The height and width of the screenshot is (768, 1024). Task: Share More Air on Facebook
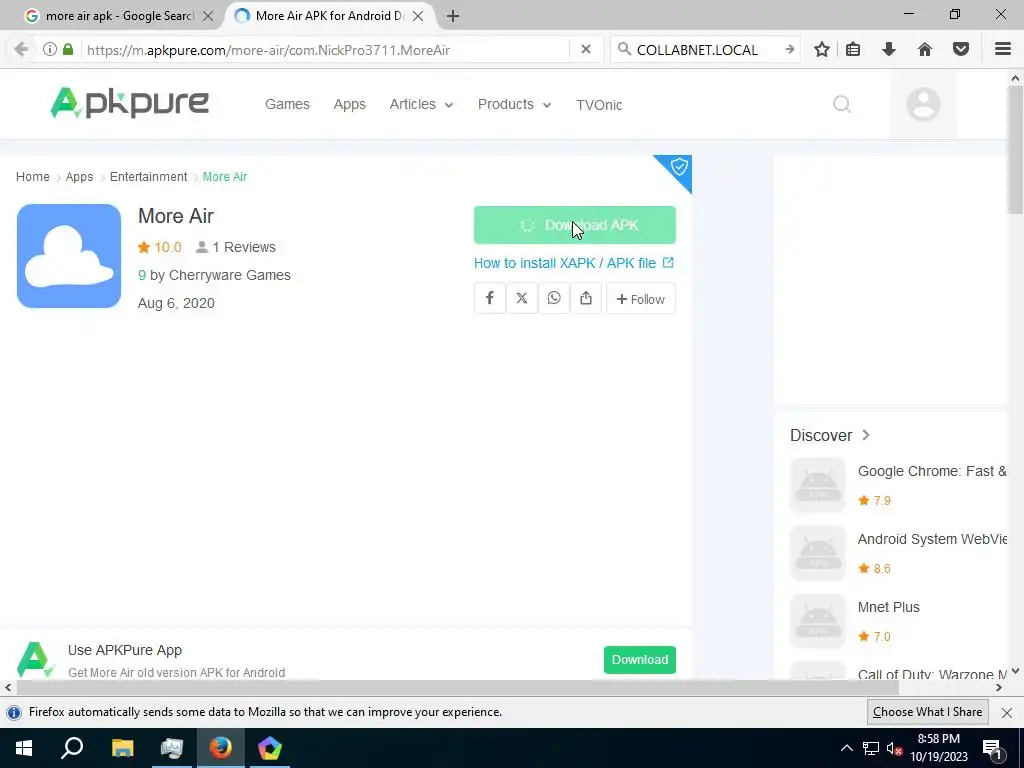point(489,298)
